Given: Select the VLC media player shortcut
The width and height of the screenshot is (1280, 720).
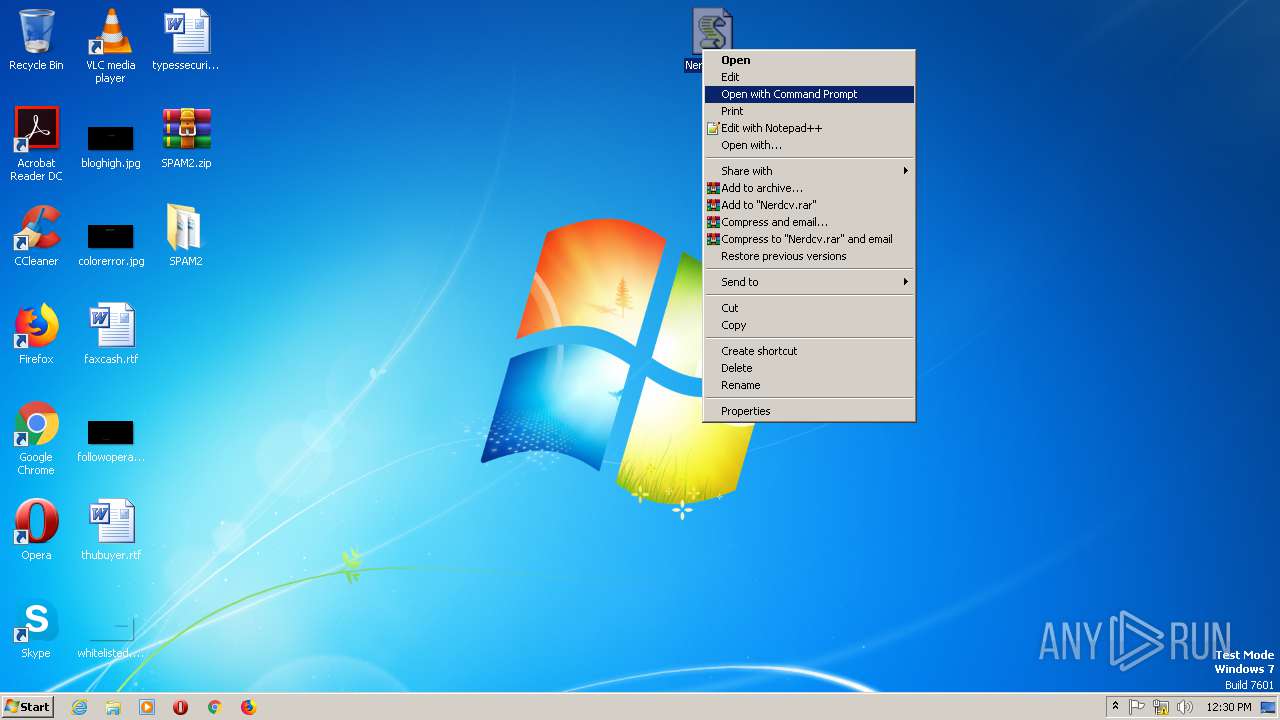Looking at the screenshot, I should [x=110, y=45].
